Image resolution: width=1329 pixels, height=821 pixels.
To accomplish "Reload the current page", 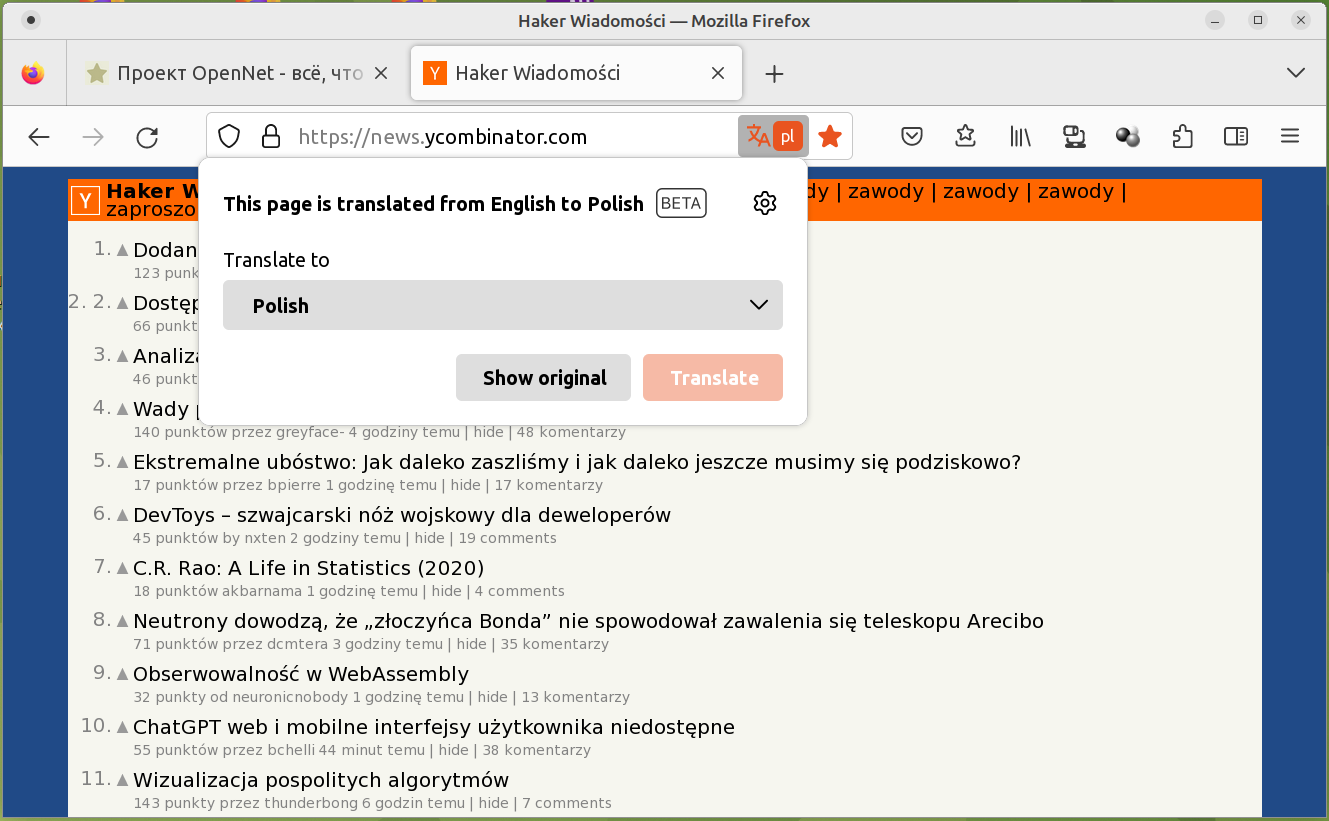I will tap(147, 138).
